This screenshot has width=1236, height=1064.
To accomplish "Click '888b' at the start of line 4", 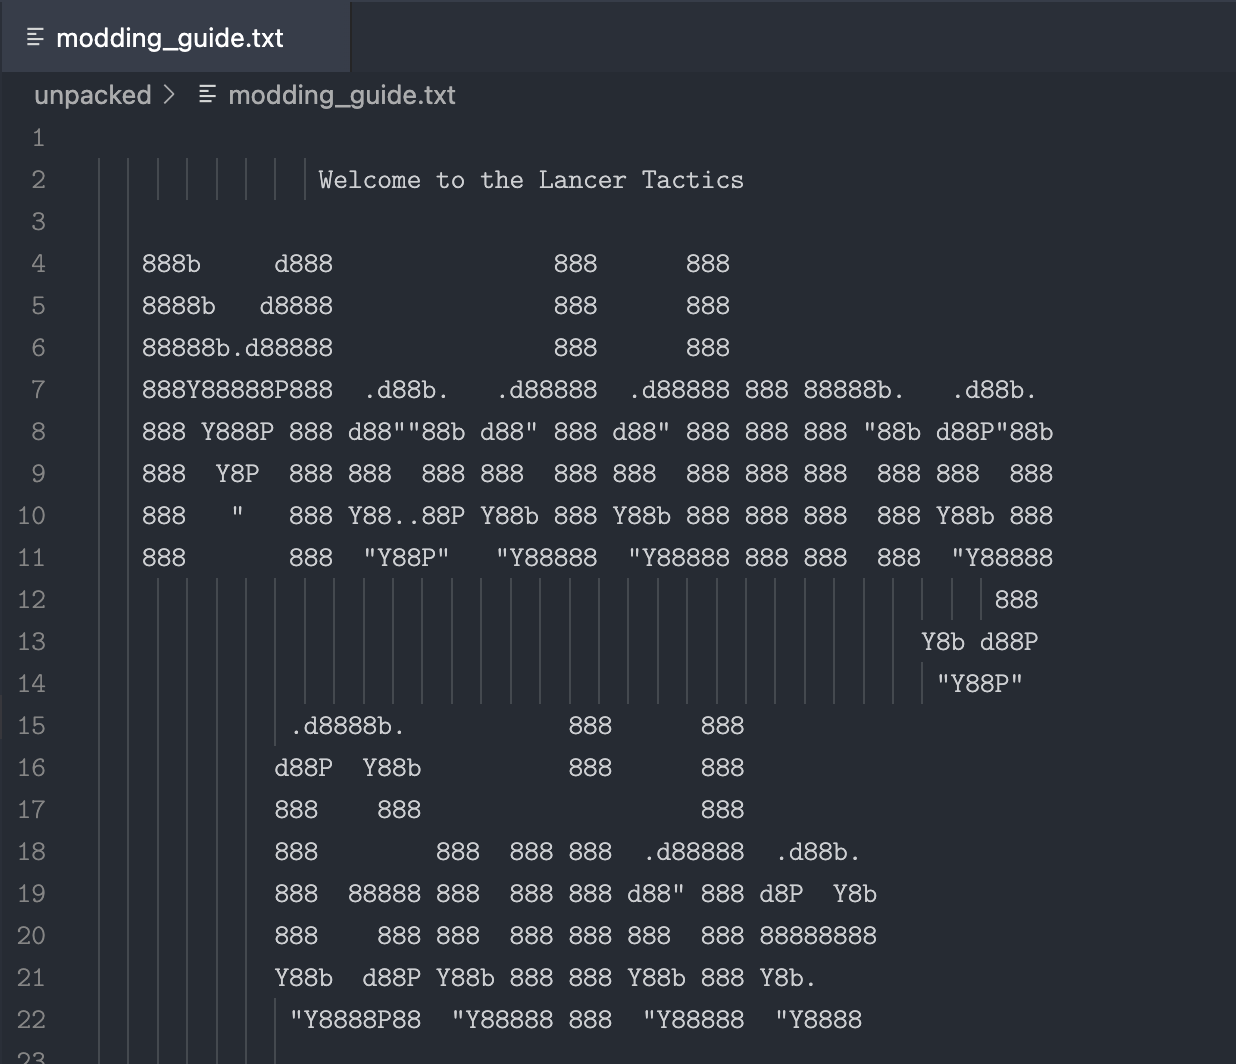I will point(171,264).
